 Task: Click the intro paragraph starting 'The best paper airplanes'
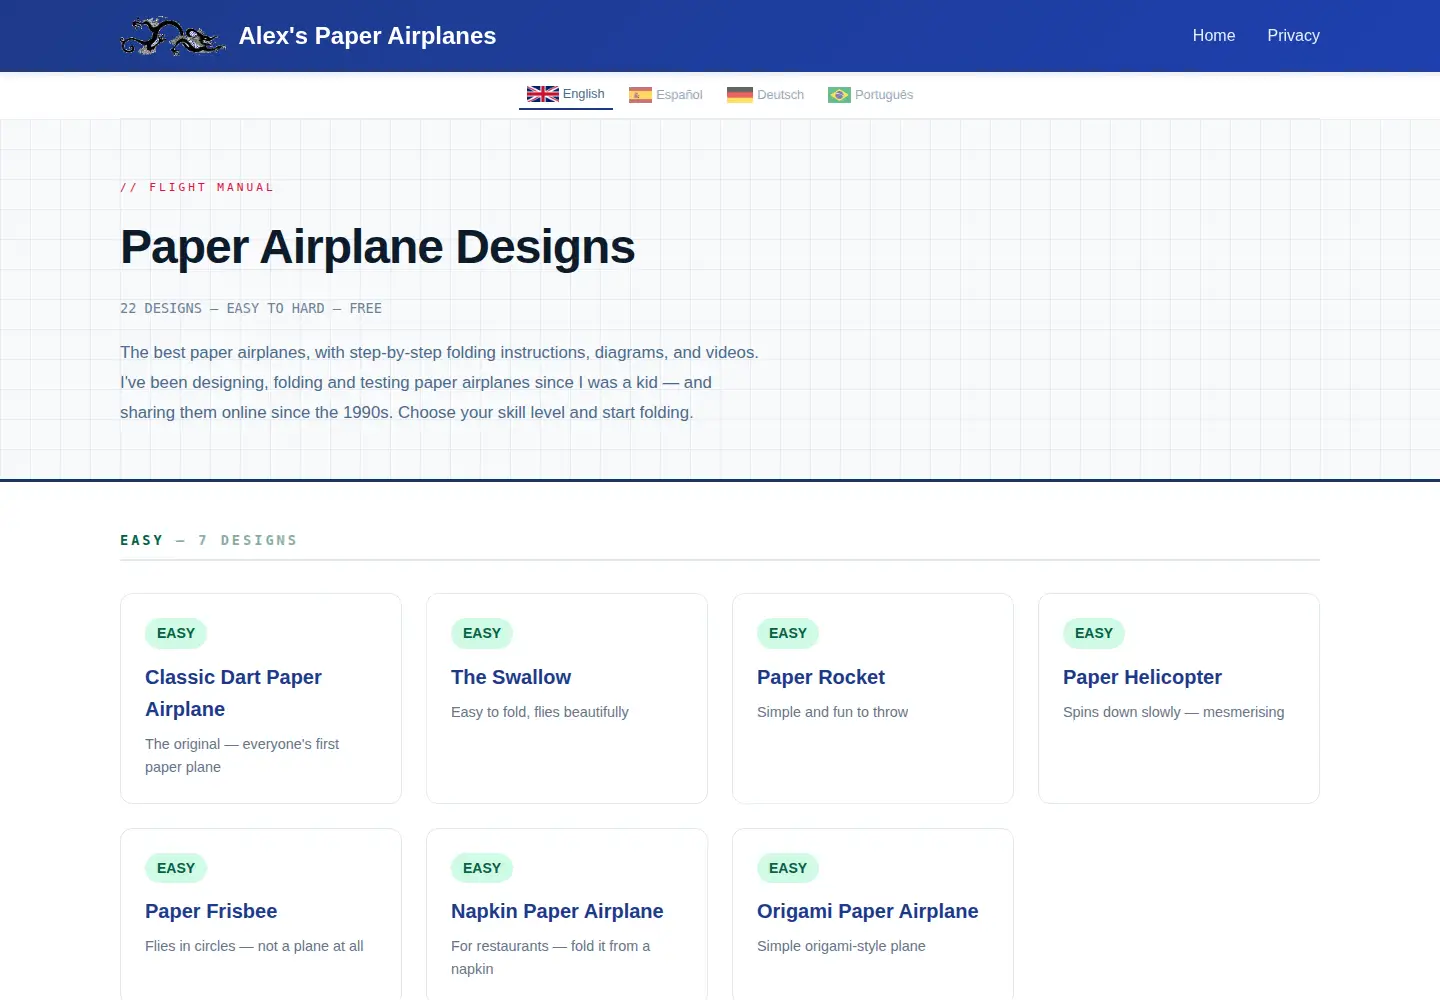439,382
